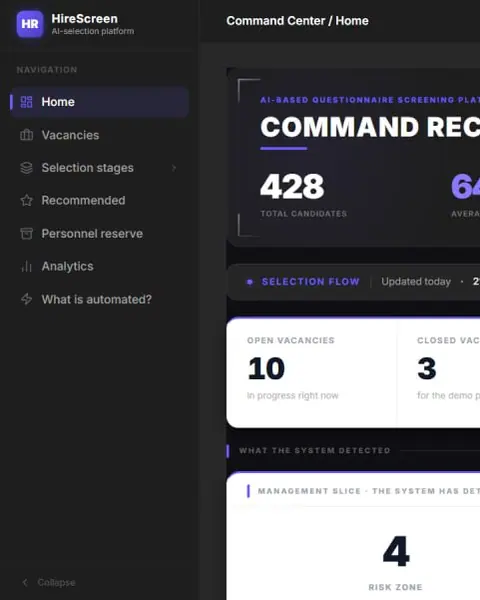This screenshot has height=600, width=480.
Task: Click the Analytics bar chart icon
Action: tap(26, 266)
